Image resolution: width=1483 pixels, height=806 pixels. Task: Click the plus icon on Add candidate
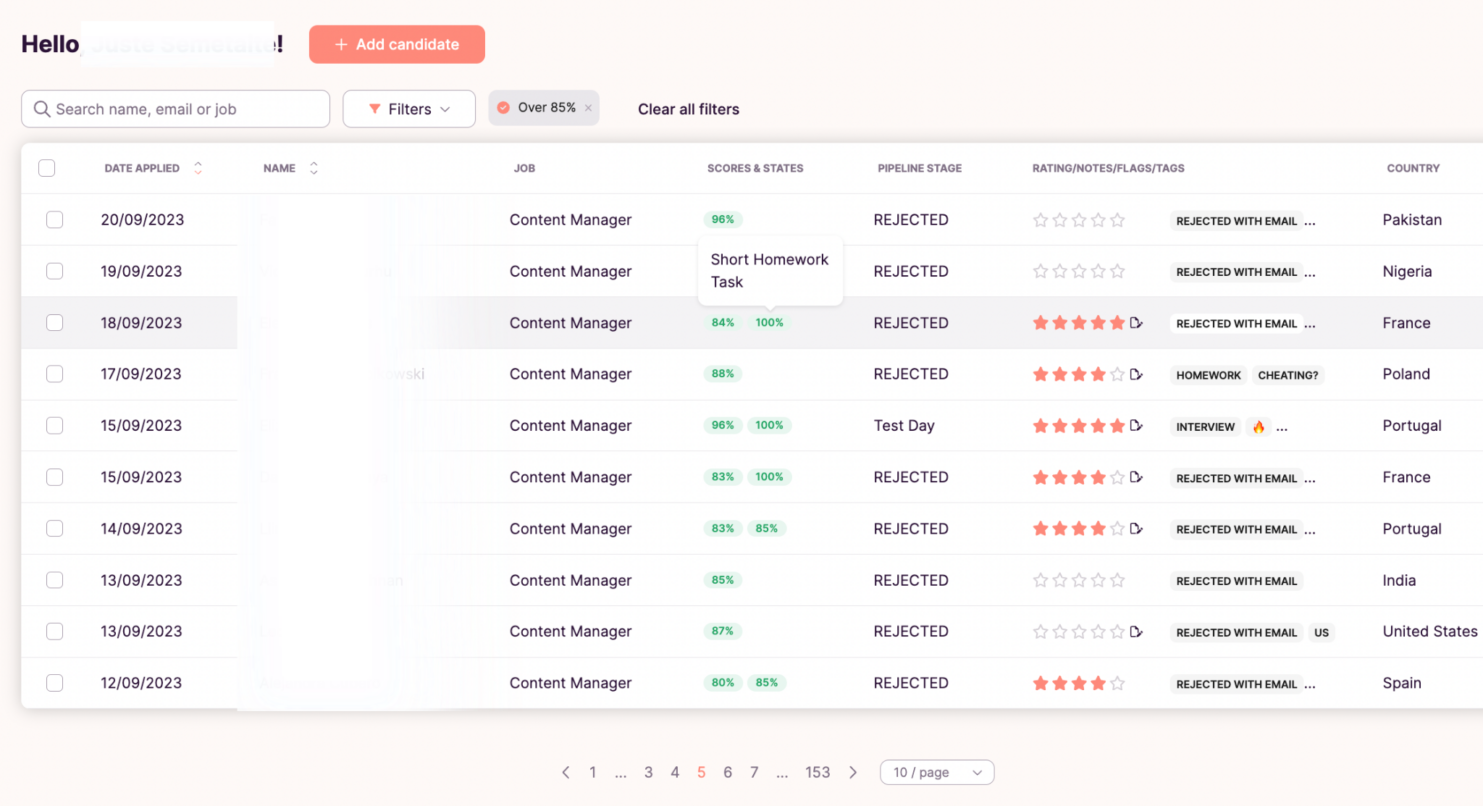(340, 44)
